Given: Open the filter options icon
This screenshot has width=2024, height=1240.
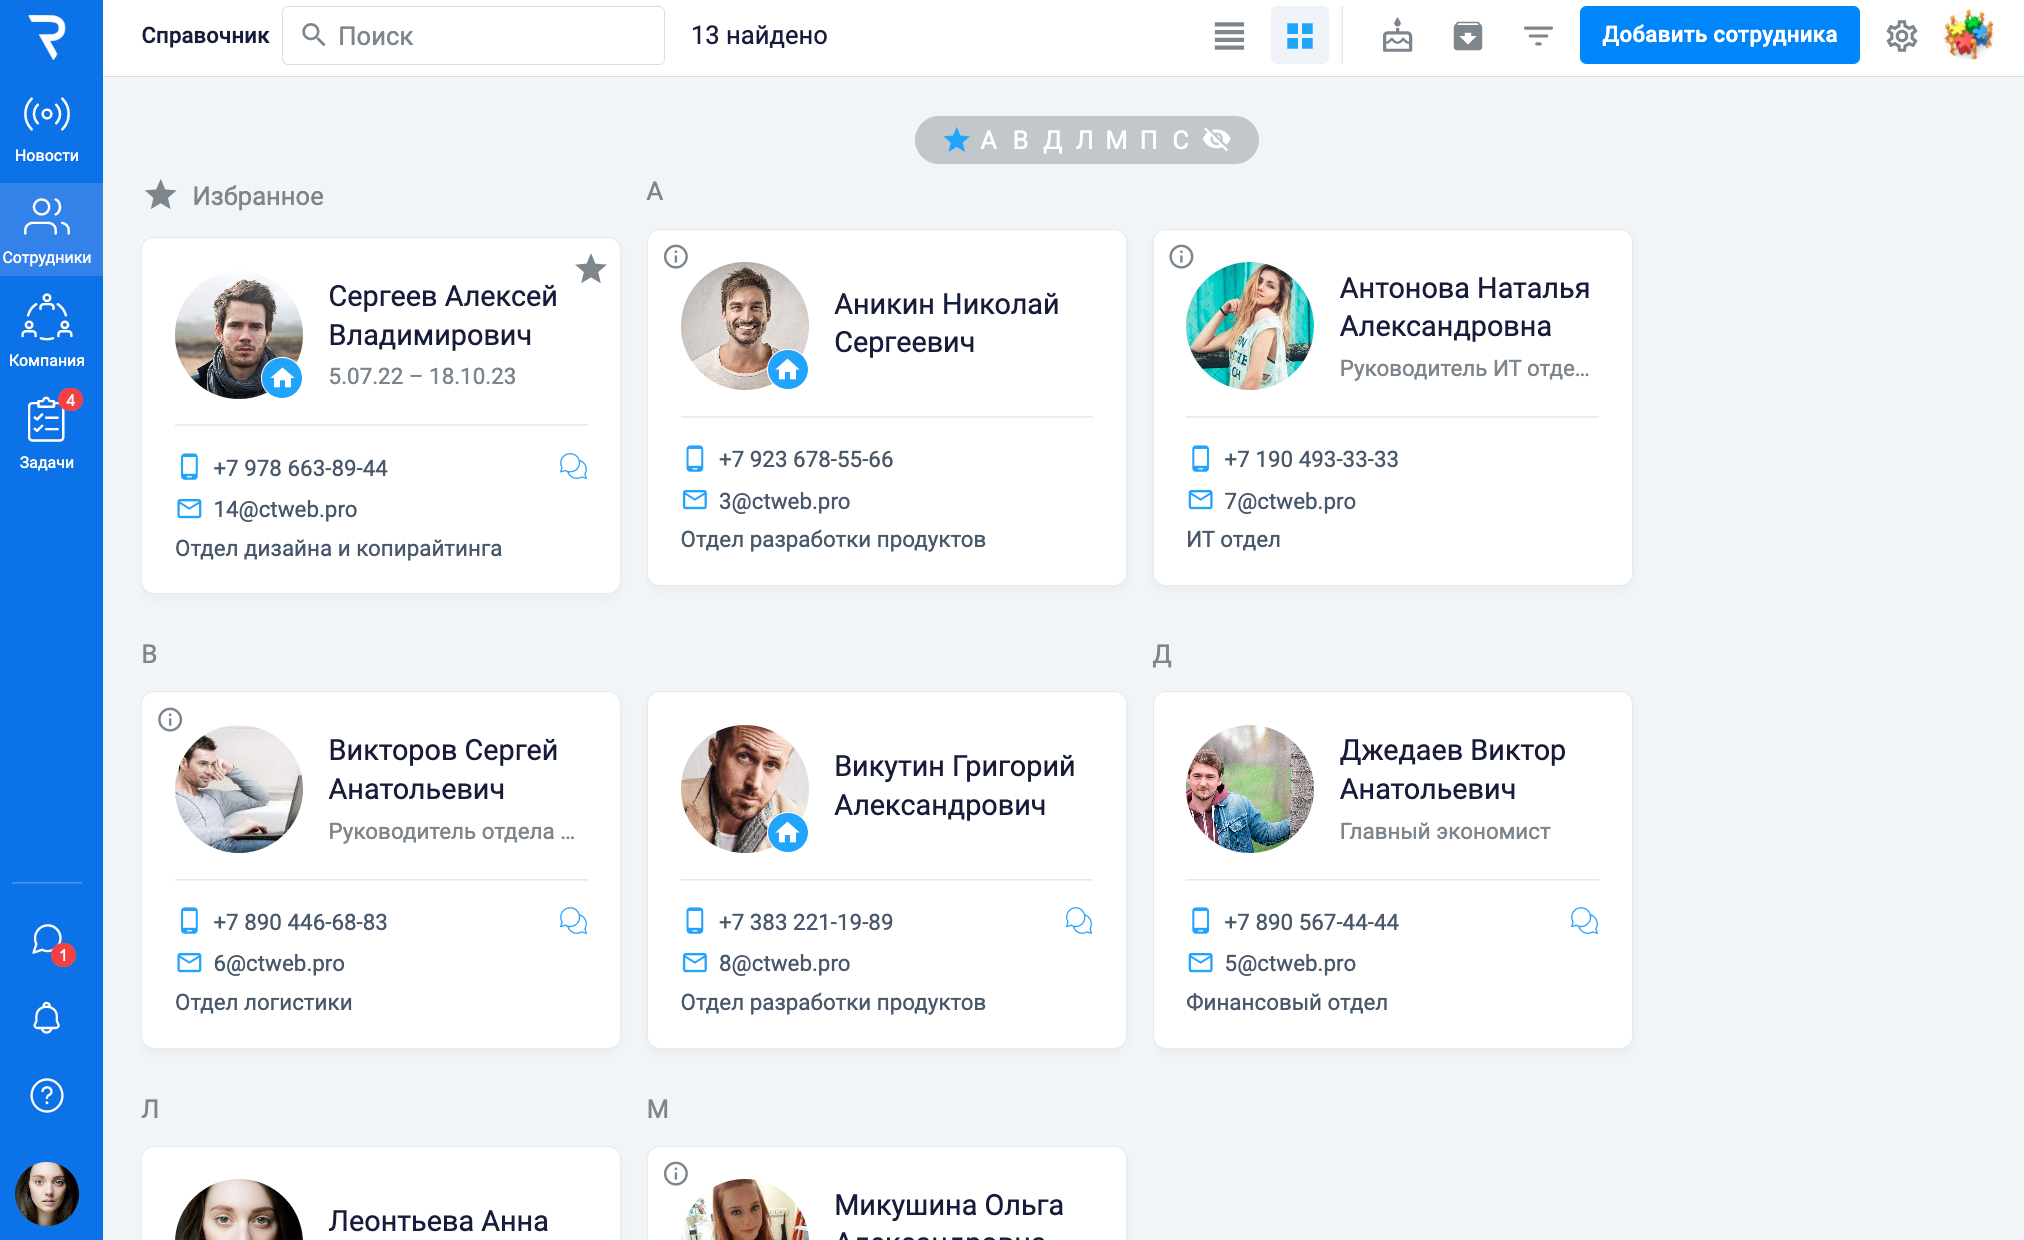Looking at the screenshot, I should point(1537,36).
